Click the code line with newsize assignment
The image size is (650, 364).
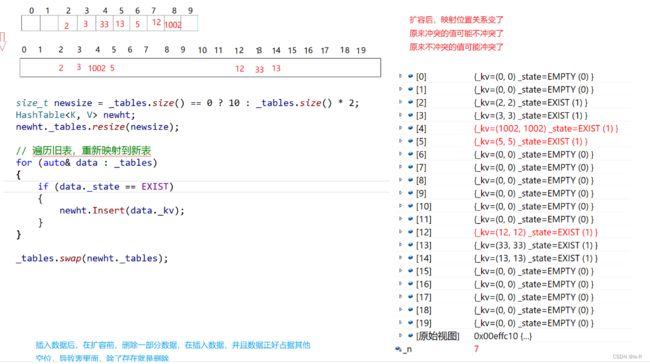(x=187, y=103)
